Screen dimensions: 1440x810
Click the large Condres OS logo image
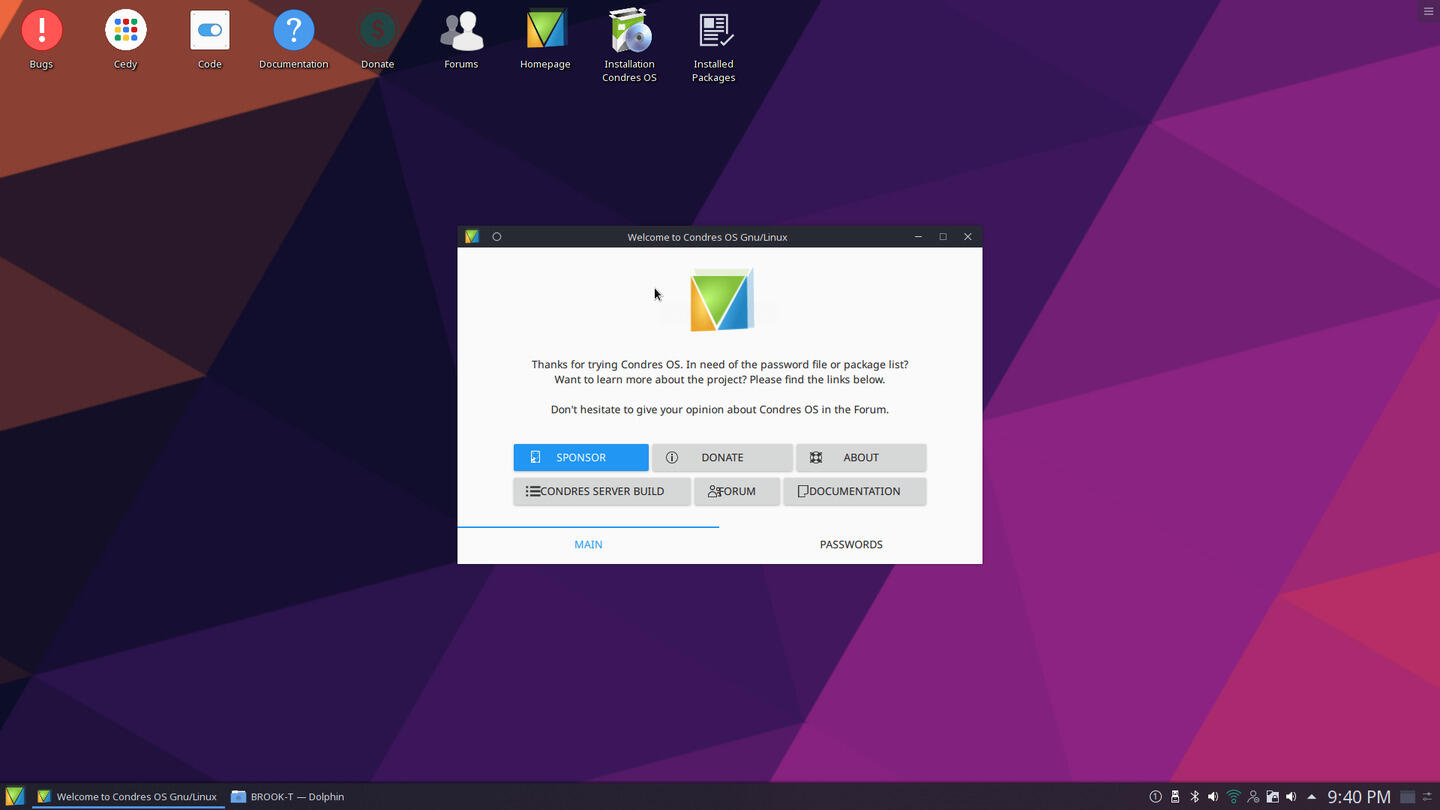[x=721, y=300]
